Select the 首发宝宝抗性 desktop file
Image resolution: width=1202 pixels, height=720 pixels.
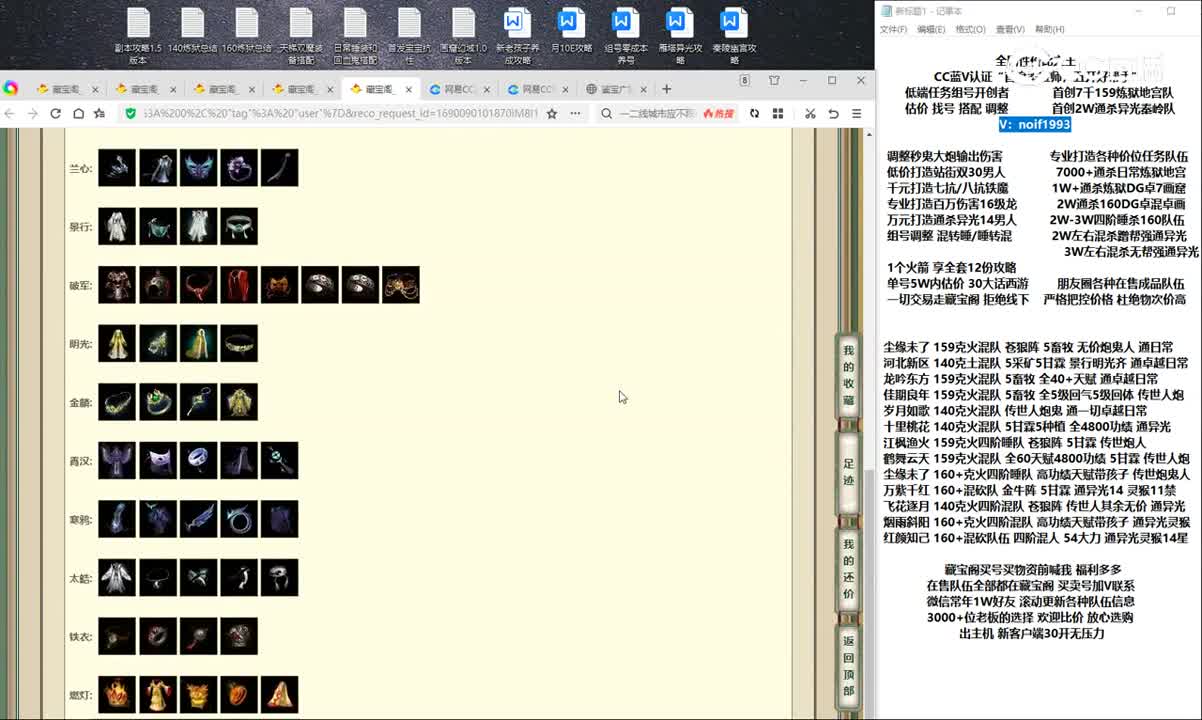point(408,36)
